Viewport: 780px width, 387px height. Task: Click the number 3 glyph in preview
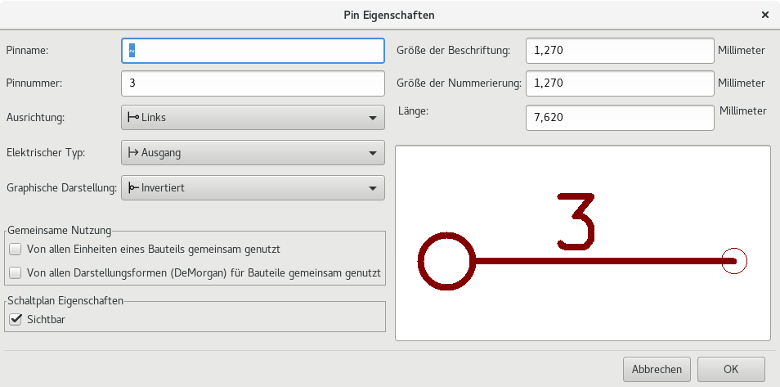click(577, 221)
